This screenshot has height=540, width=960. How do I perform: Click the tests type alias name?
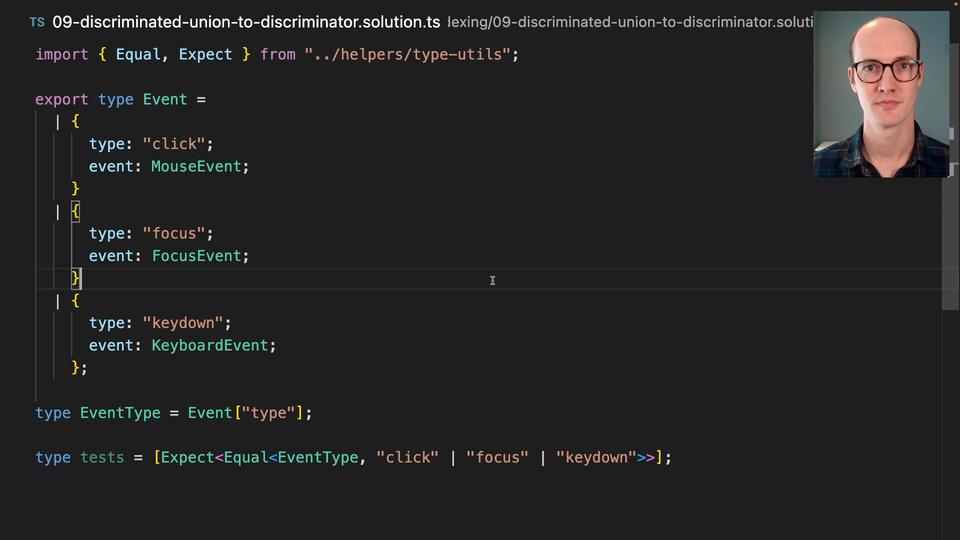pyautogui.click(x=102, y=457)
